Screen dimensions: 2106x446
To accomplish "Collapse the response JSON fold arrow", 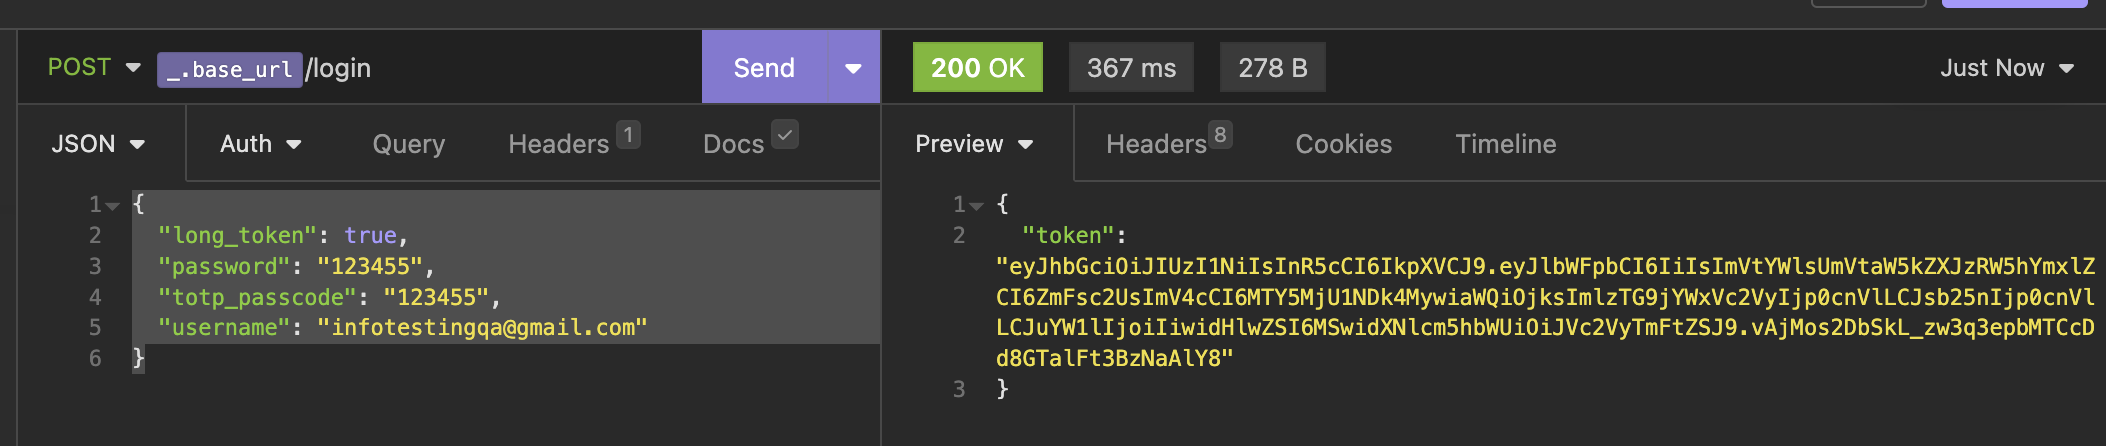I will pos(977,206).
